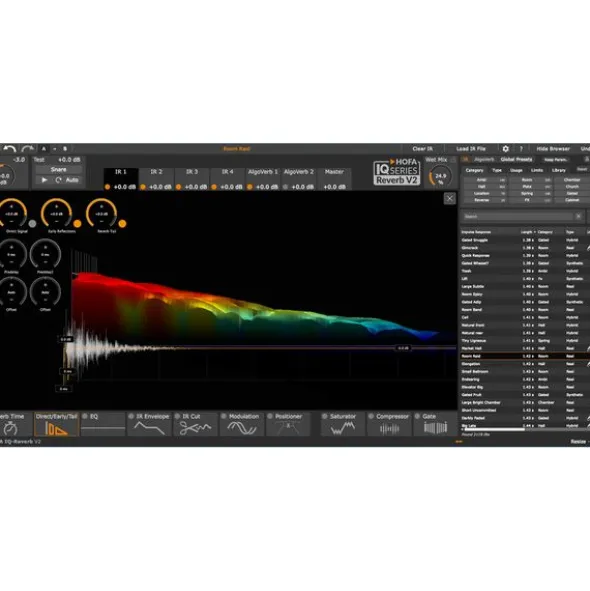The image size is (590, 591).
Task: Enable the Modulation power dot
Action: 224,416
